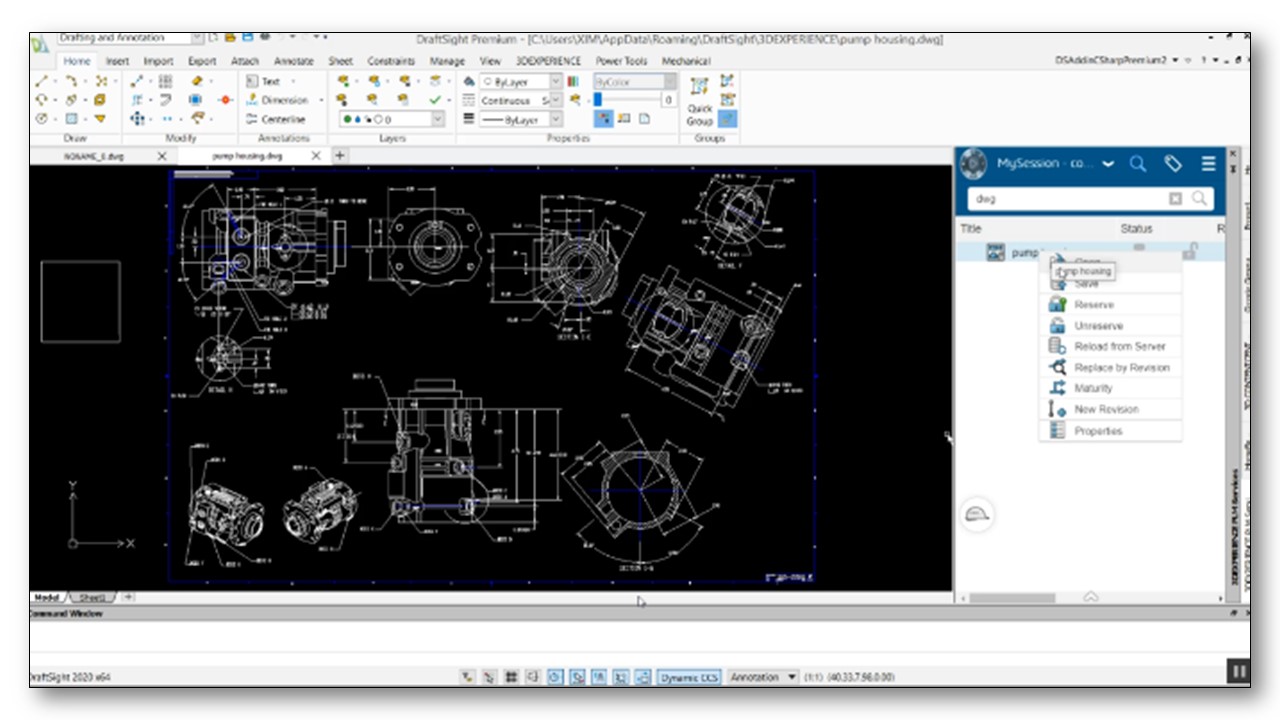Expand the Dimension tool dropdown arrow
This screenshot has height=720, width=1280.
point(320,100)
